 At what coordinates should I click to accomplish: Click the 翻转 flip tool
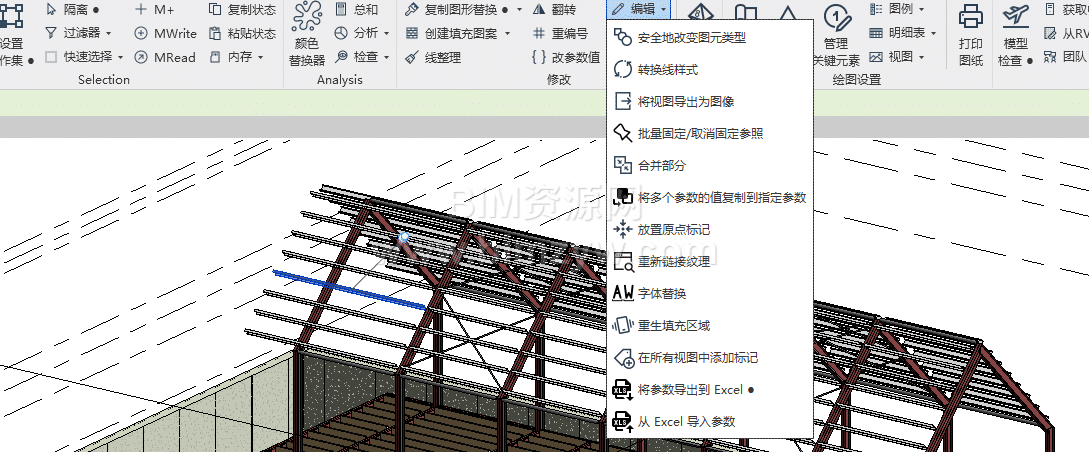[554, 9]
